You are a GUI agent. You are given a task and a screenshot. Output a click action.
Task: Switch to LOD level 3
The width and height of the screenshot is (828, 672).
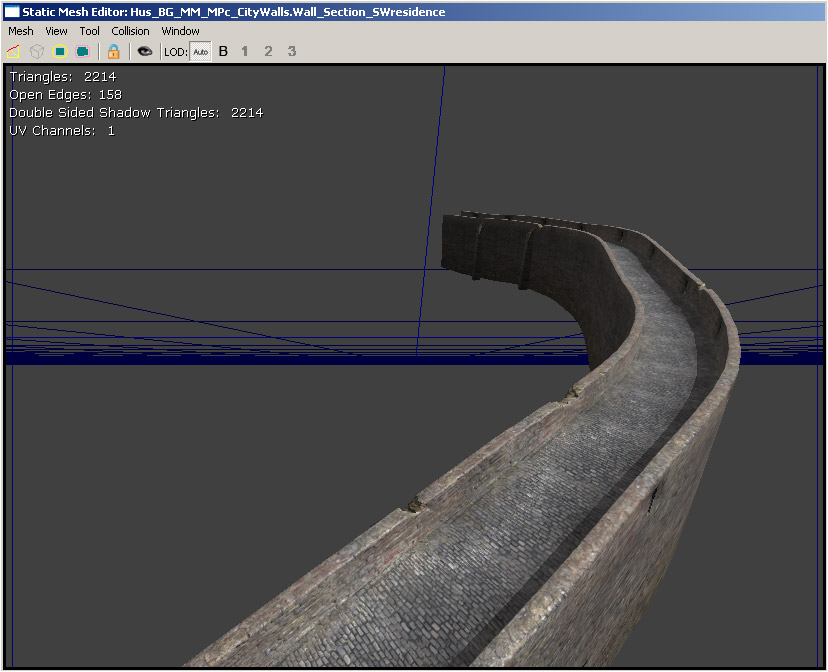coord(291,51)
